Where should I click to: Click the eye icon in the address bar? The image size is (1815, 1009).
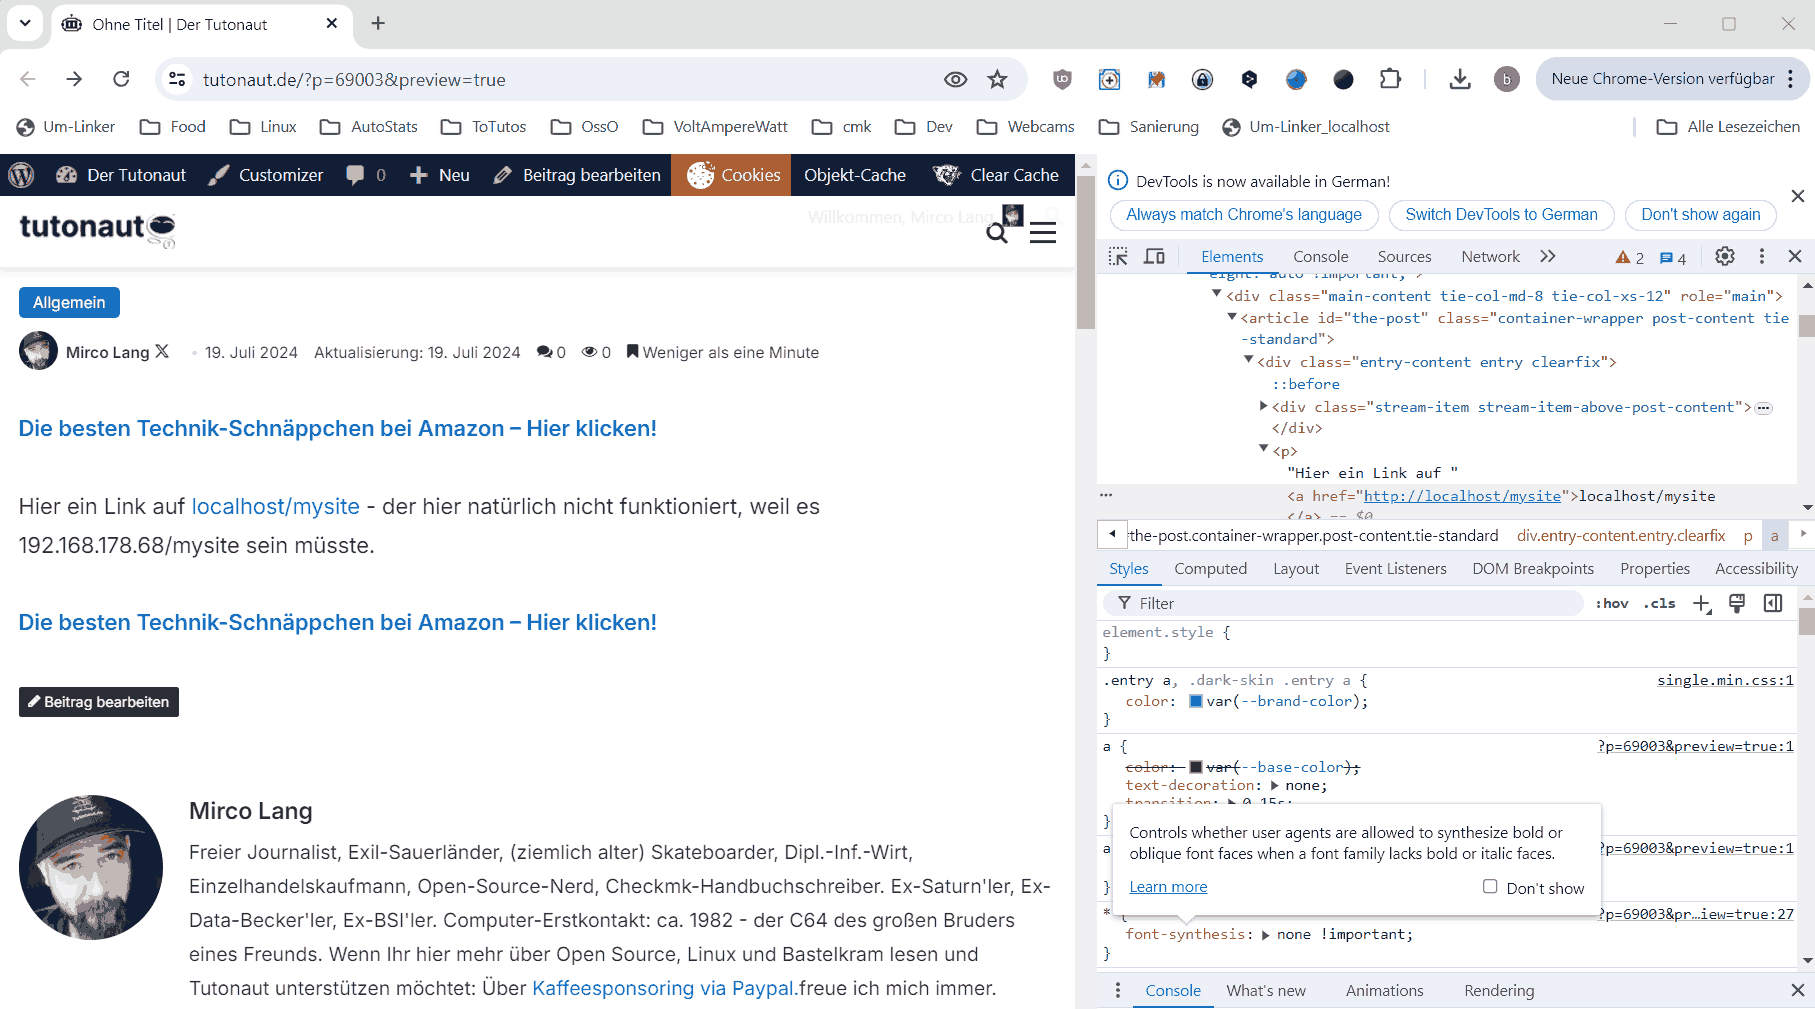point(956,79)
